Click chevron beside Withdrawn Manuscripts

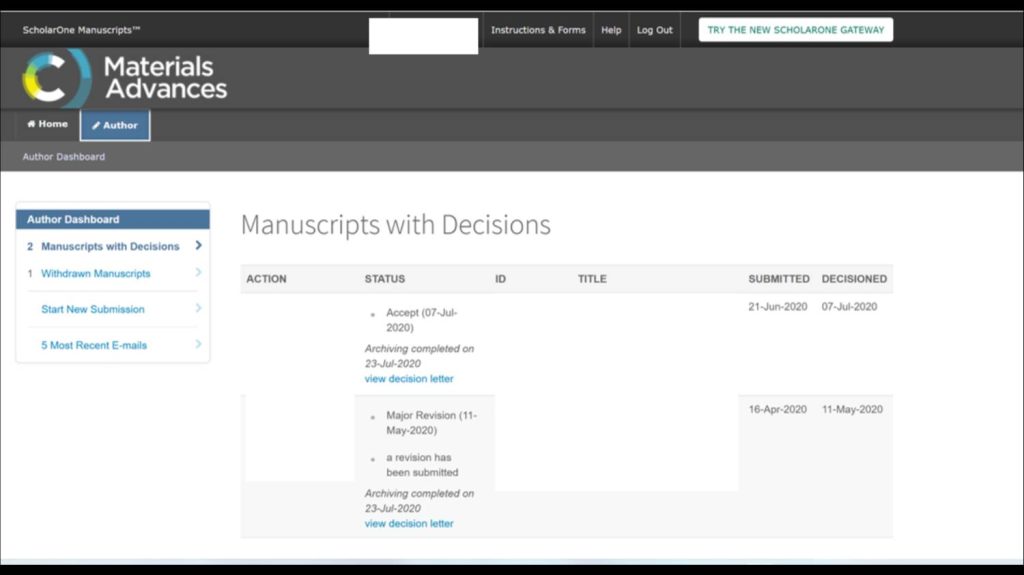click(199, 272)
